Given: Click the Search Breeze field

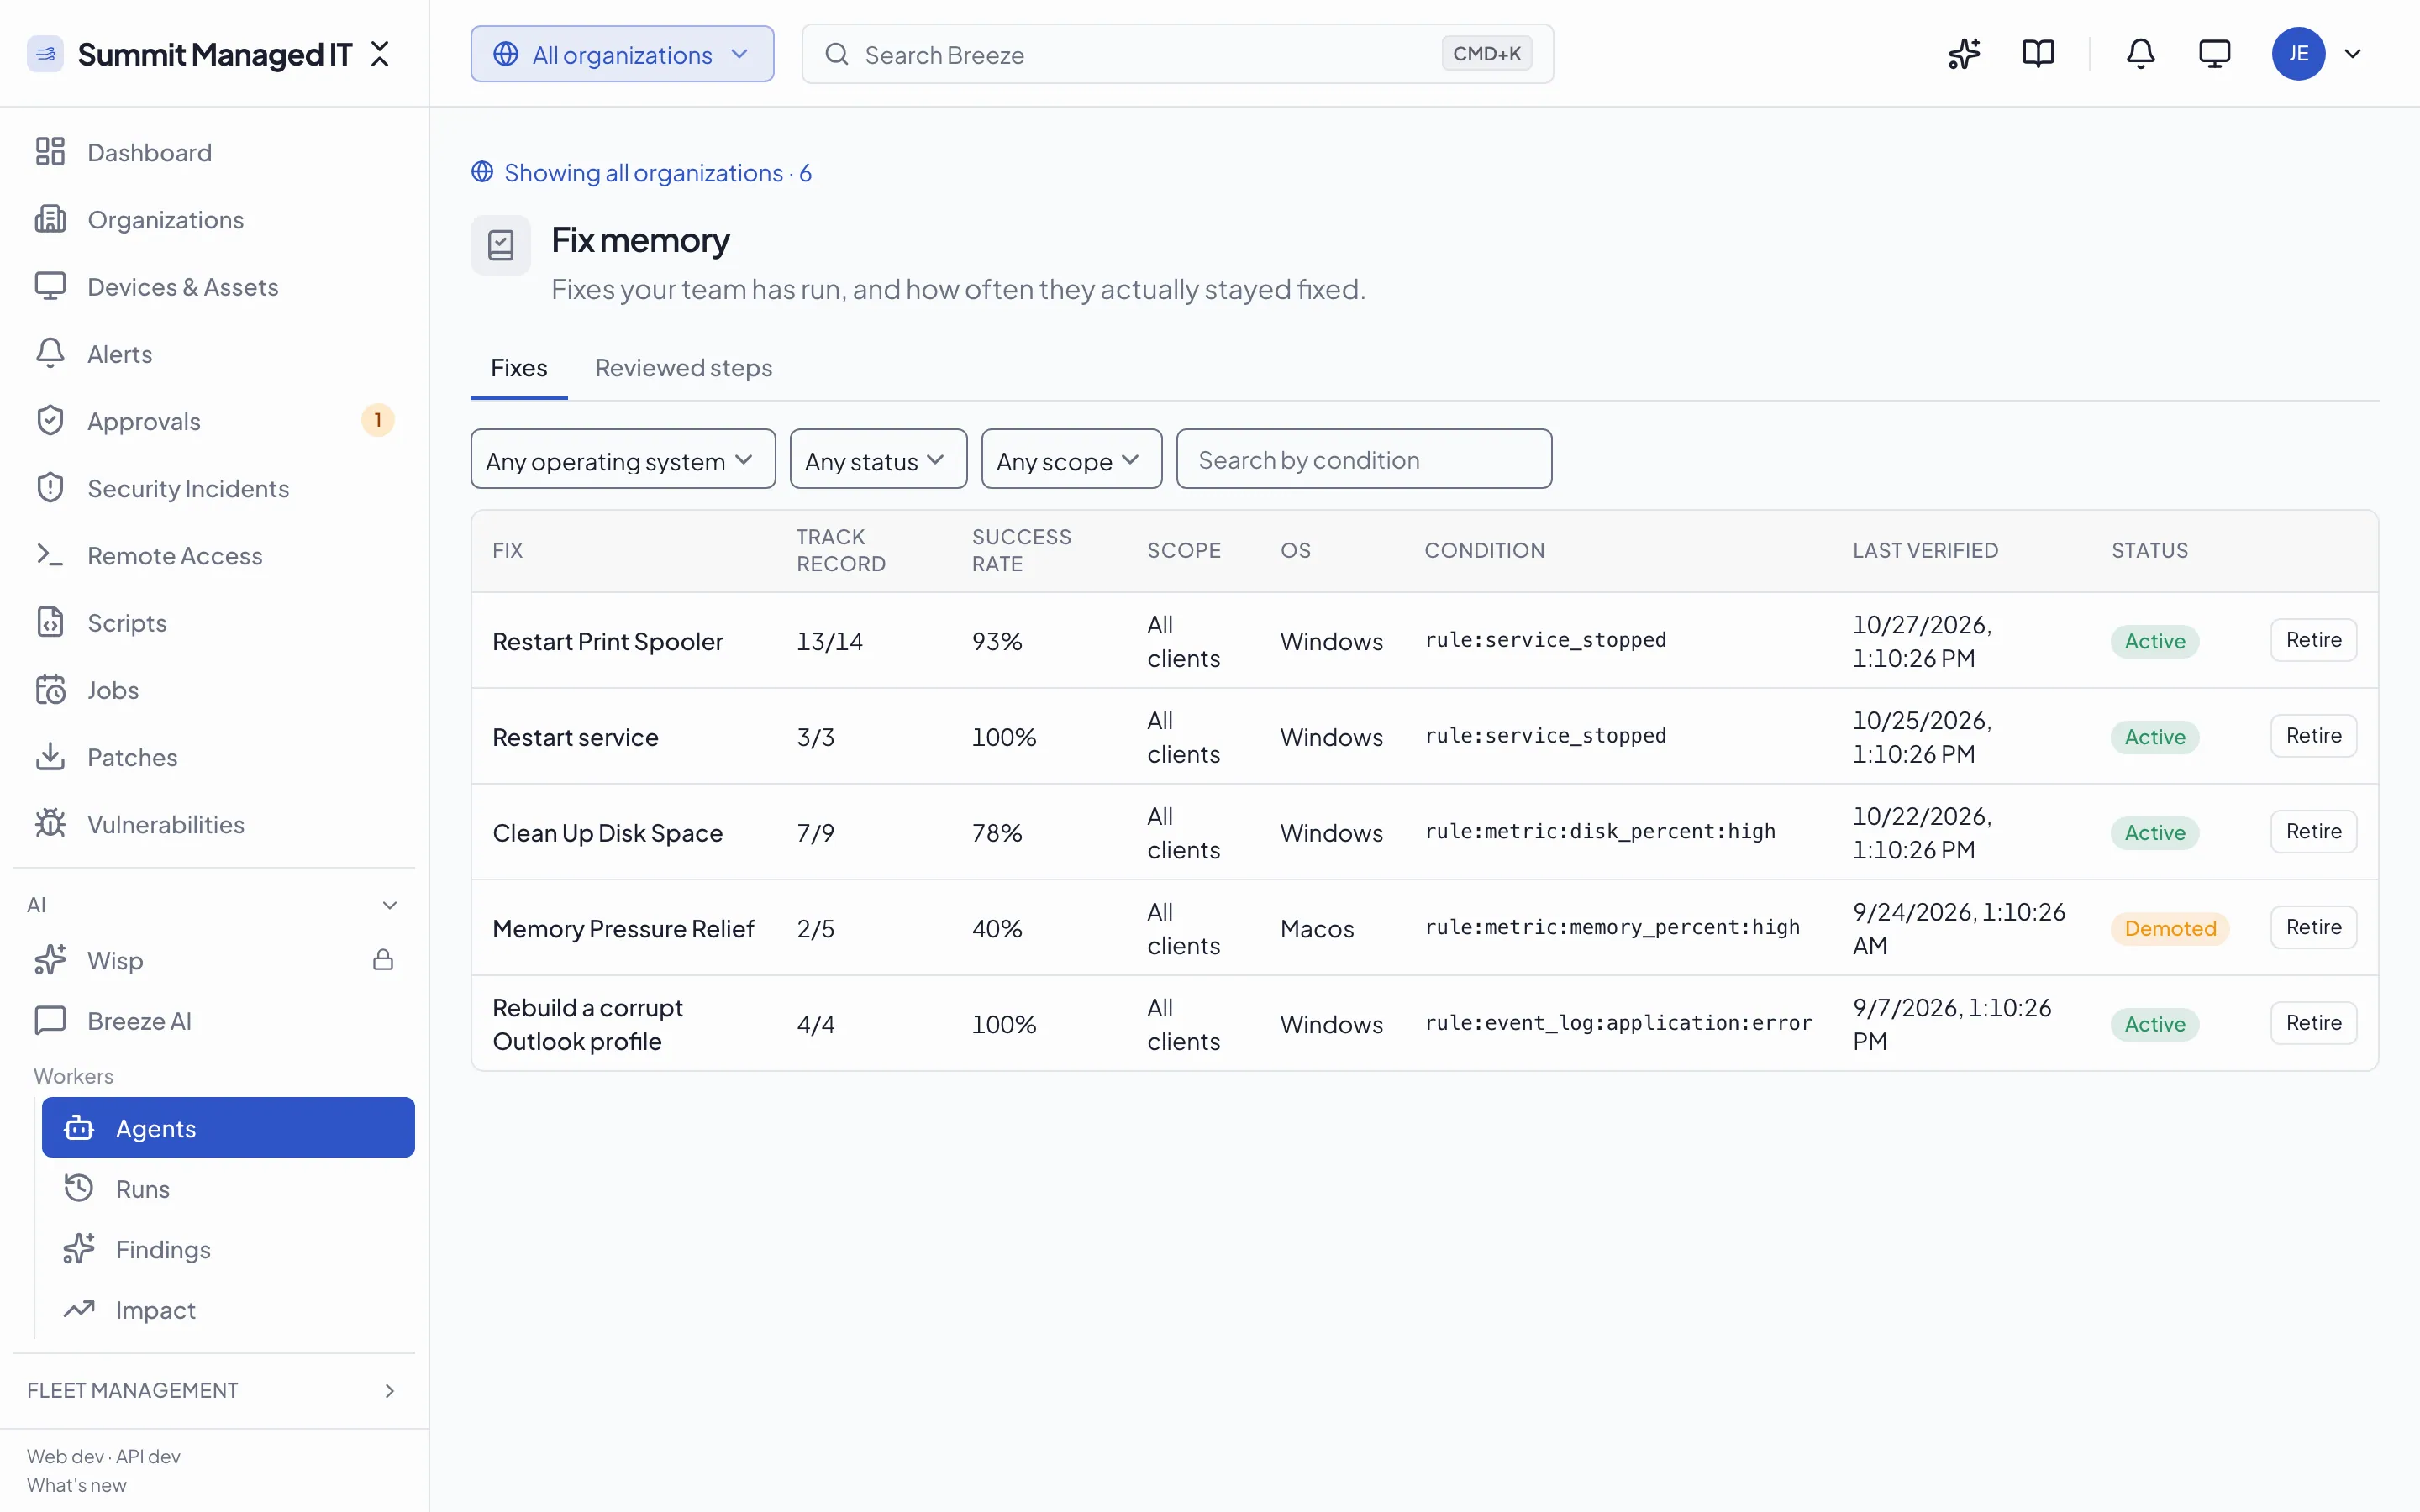Looking at the screenshot, I should point(1177,54).
